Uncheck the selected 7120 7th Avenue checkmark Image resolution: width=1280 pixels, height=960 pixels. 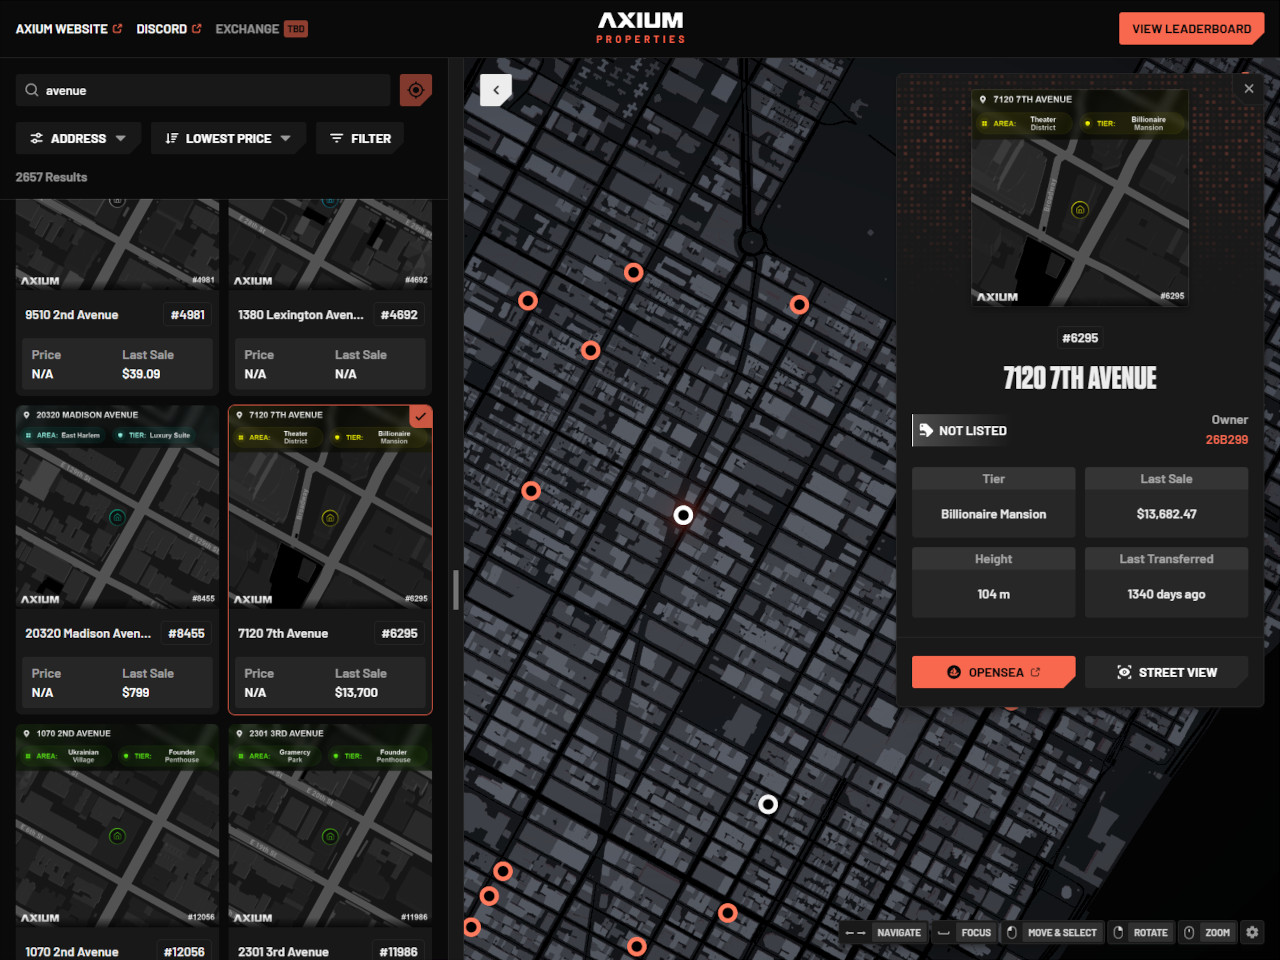click(x=421, y=416)
